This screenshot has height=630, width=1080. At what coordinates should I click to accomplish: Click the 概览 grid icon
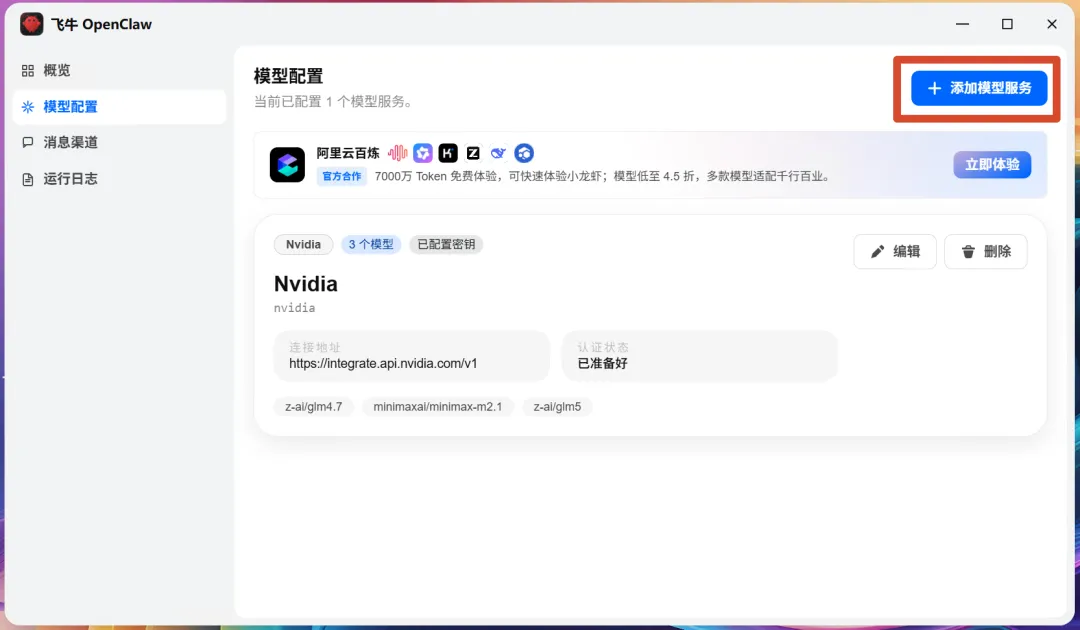(28, 71)
